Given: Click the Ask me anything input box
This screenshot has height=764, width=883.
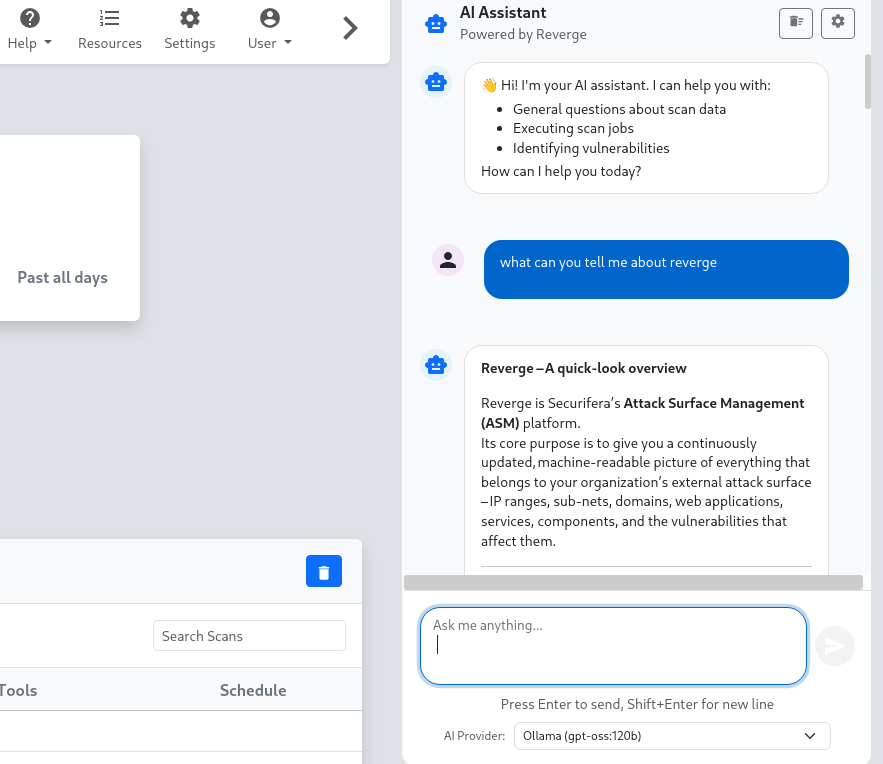Looking at the screenshot, I should click(x=612, y=645).
